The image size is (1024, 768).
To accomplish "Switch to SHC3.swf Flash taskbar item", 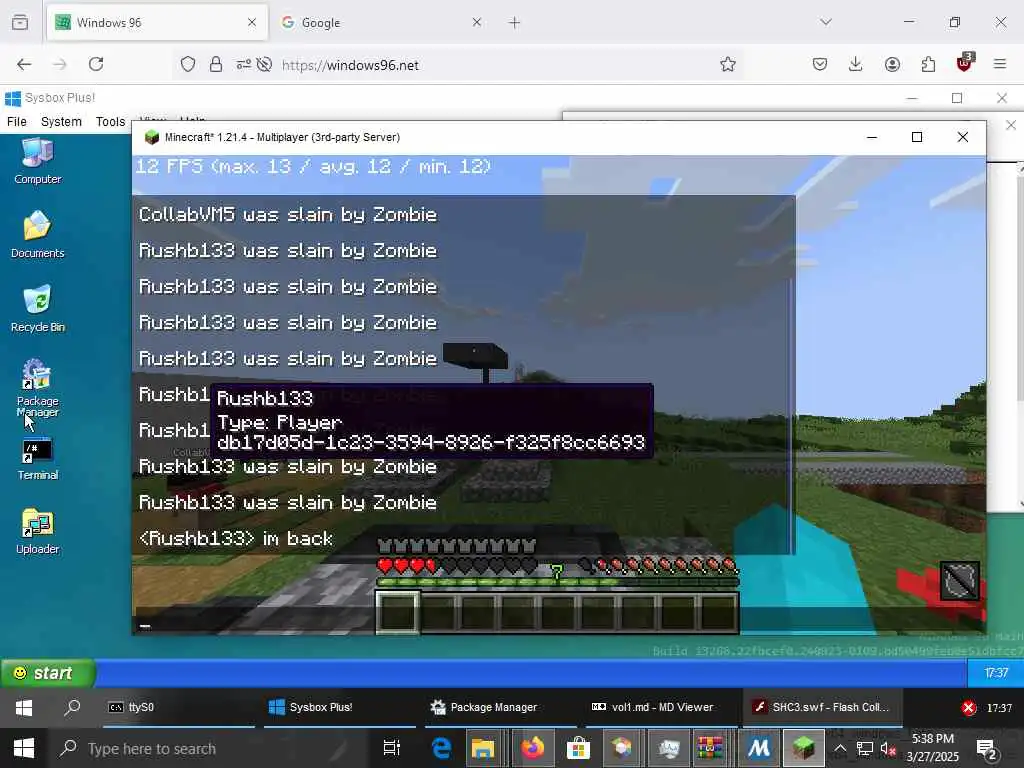I will (822, 707).
